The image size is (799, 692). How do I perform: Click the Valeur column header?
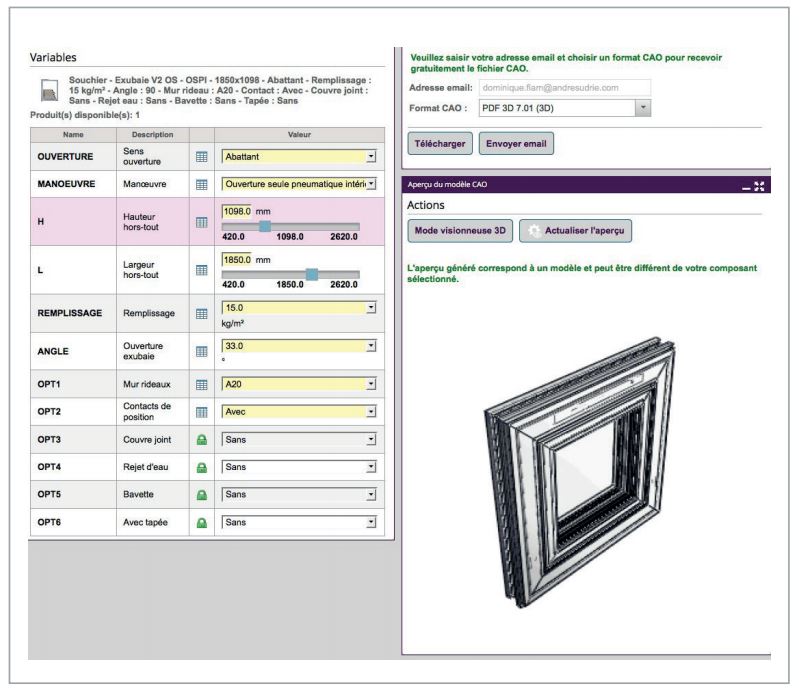(x=299, y=135)
